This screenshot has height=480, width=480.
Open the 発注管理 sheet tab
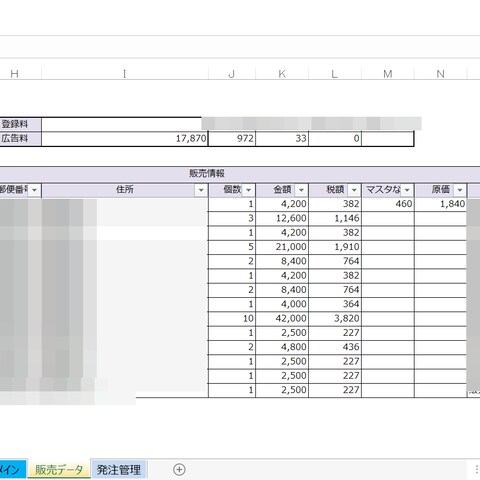[x=119, y=470]
